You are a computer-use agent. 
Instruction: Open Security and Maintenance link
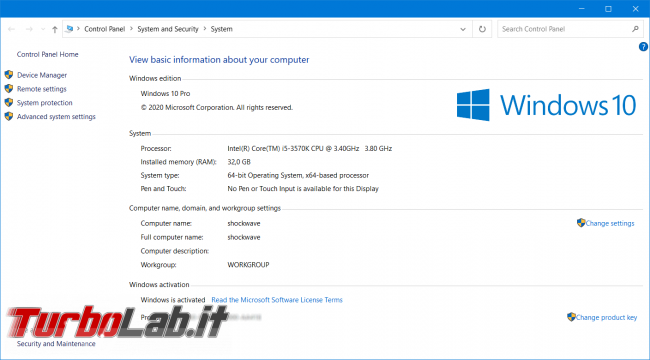pos(56,344)
